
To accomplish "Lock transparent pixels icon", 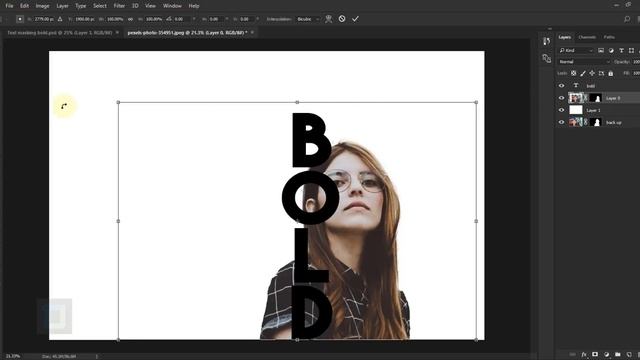I will click(x=573, y=73).
